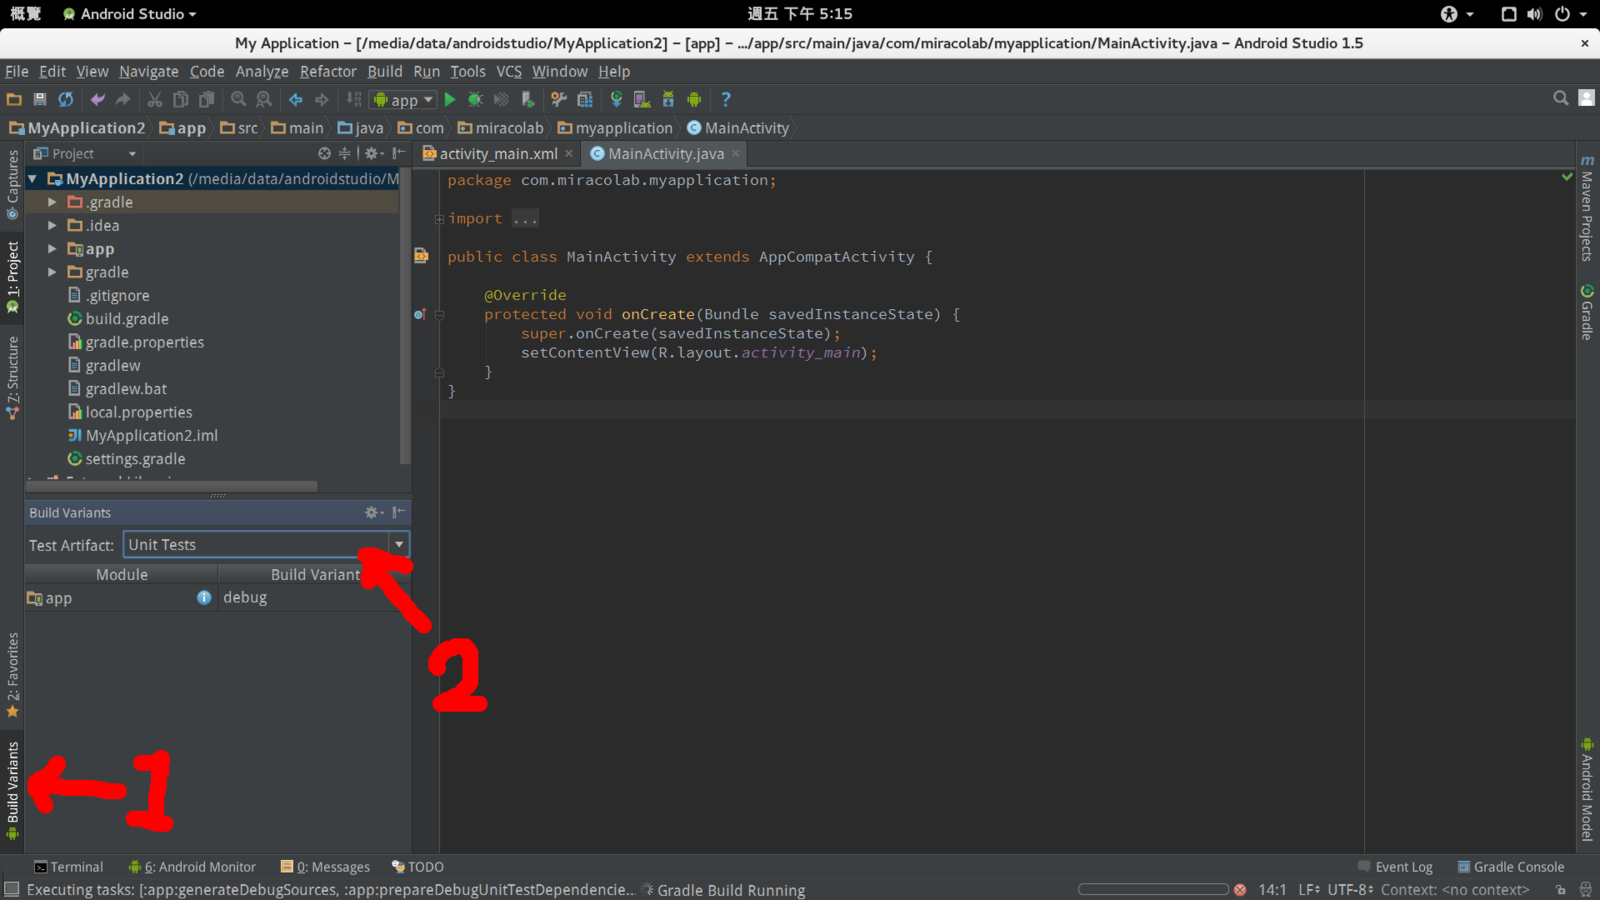Toggle the Android Model side panel

[1587, 789]
